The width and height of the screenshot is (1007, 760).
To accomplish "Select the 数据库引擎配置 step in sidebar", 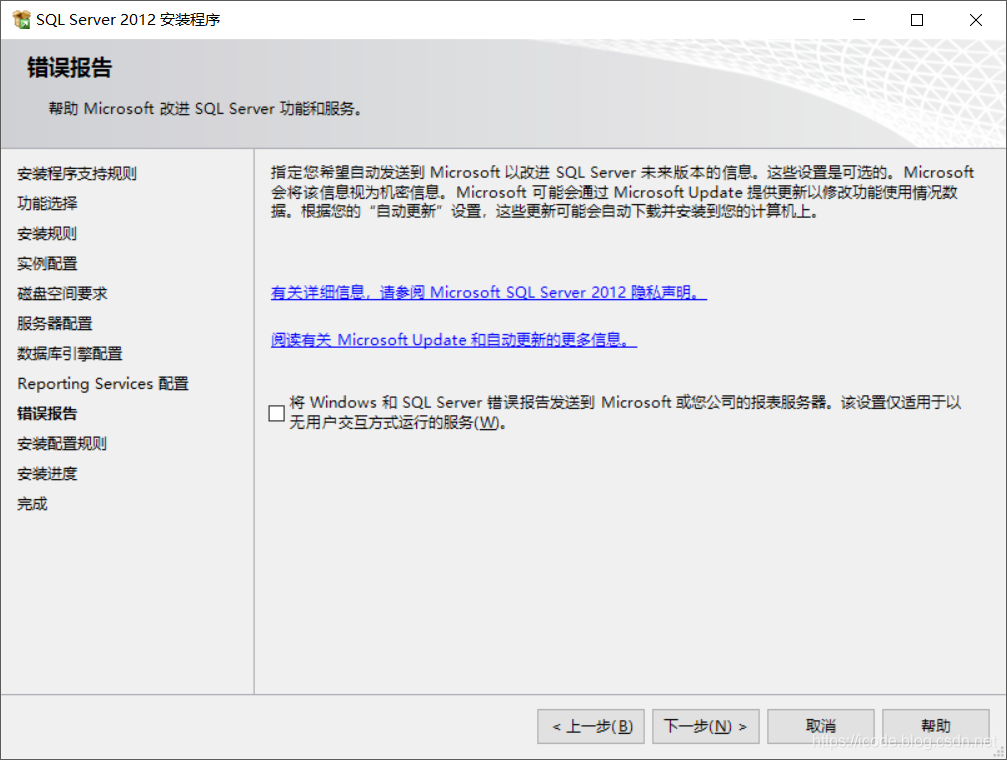I will coord(70,353).
